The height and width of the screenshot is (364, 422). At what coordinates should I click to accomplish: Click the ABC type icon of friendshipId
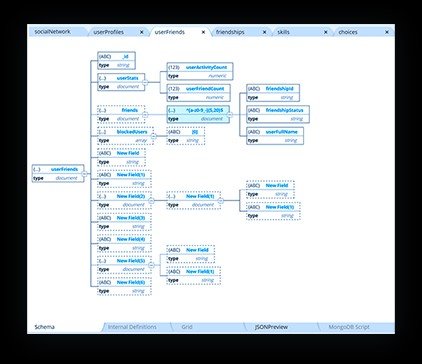click(254, 89)
